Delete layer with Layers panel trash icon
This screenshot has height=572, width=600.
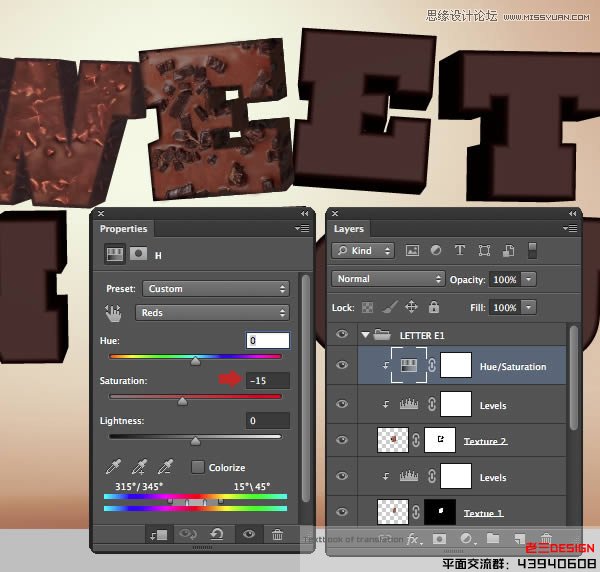pos(546,539)
